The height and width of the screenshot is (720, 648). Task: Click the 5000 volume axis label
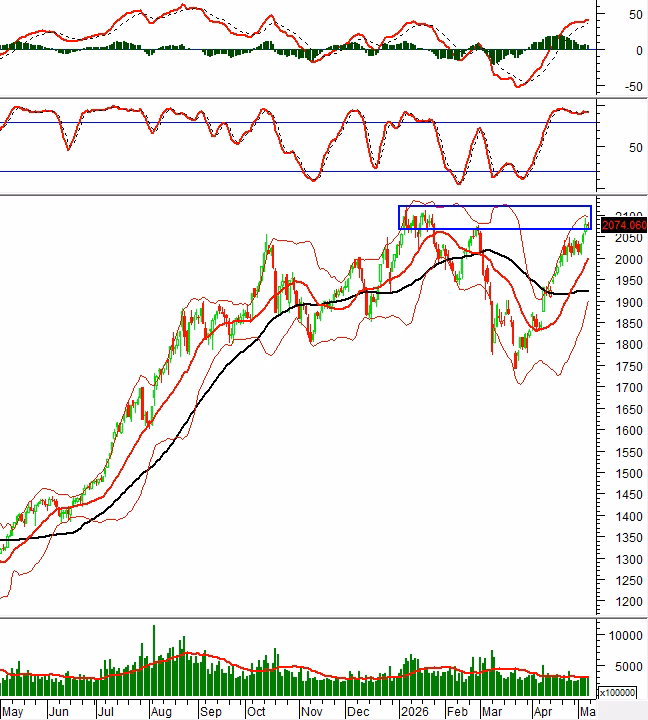click(629, 666)
